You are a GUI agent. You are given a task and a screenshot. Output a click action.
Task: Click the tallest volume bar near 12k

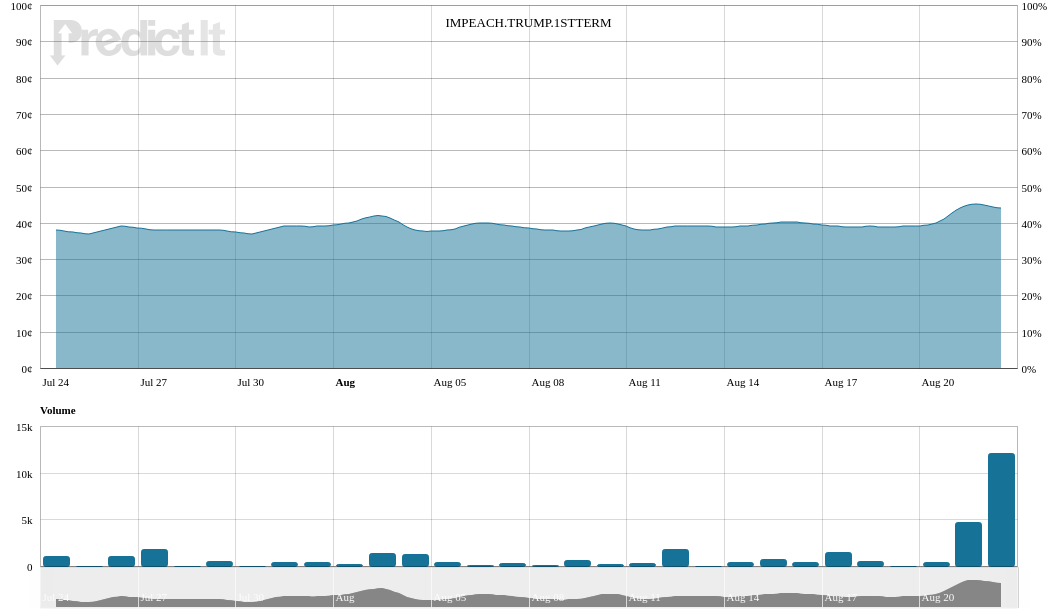(1001, 510)
